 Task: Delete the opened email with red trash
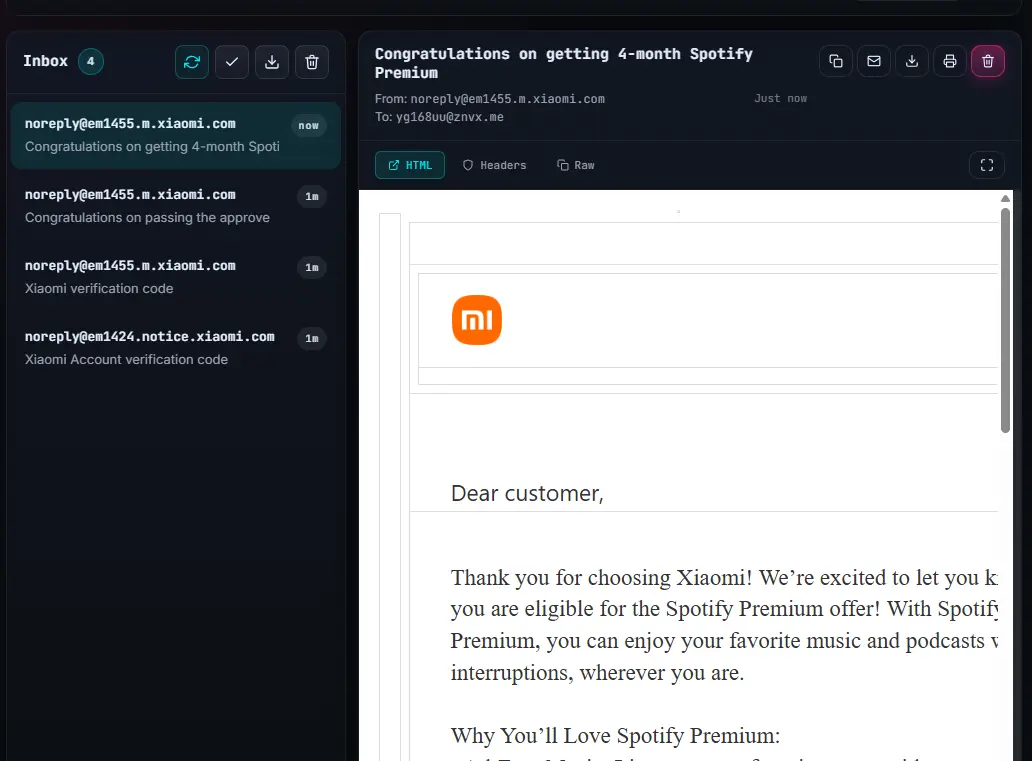point(988,61)
